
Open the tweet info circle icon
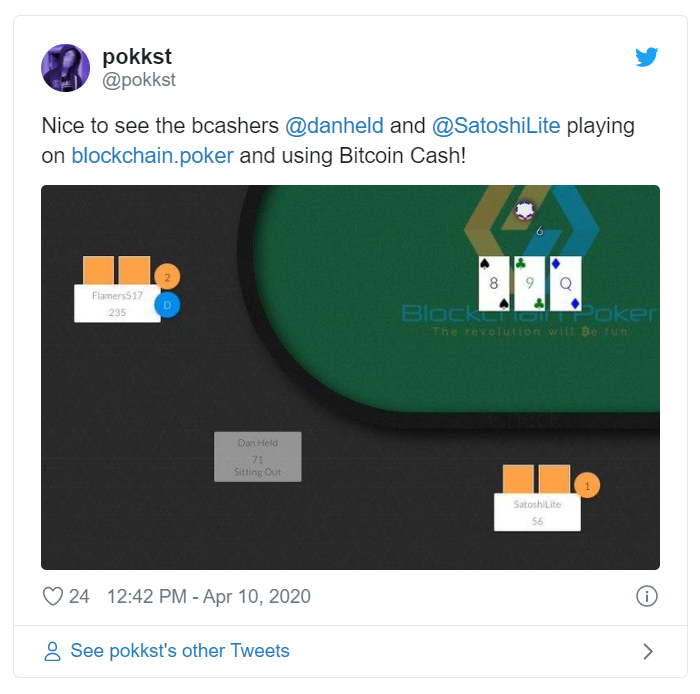click(x=646, y=596)
